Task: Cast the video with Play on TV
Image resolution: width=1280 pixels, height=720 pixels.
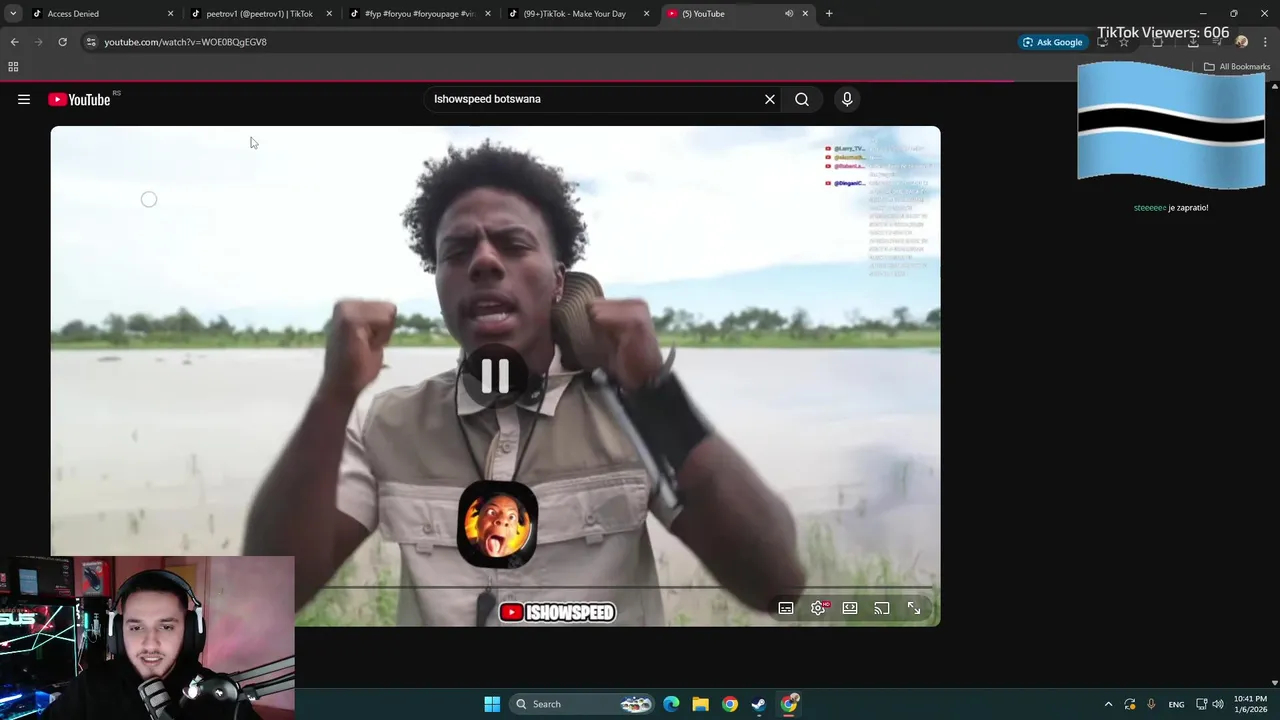Action: coord(882,608)
